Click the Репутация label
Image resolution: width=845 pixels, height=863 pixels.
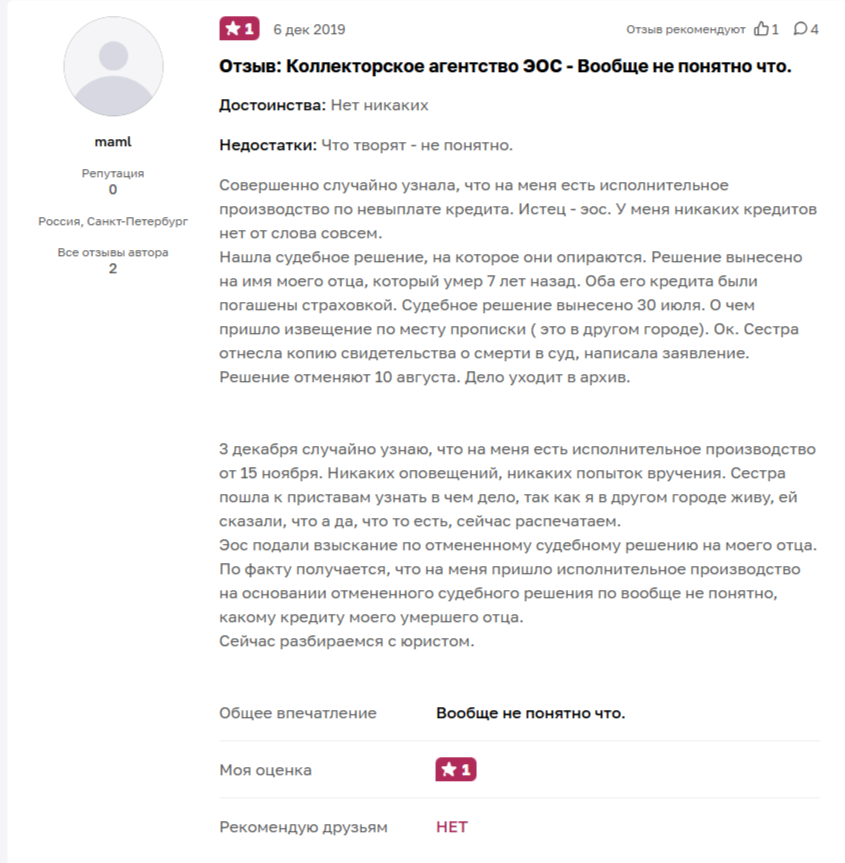[x=113, y=173]
